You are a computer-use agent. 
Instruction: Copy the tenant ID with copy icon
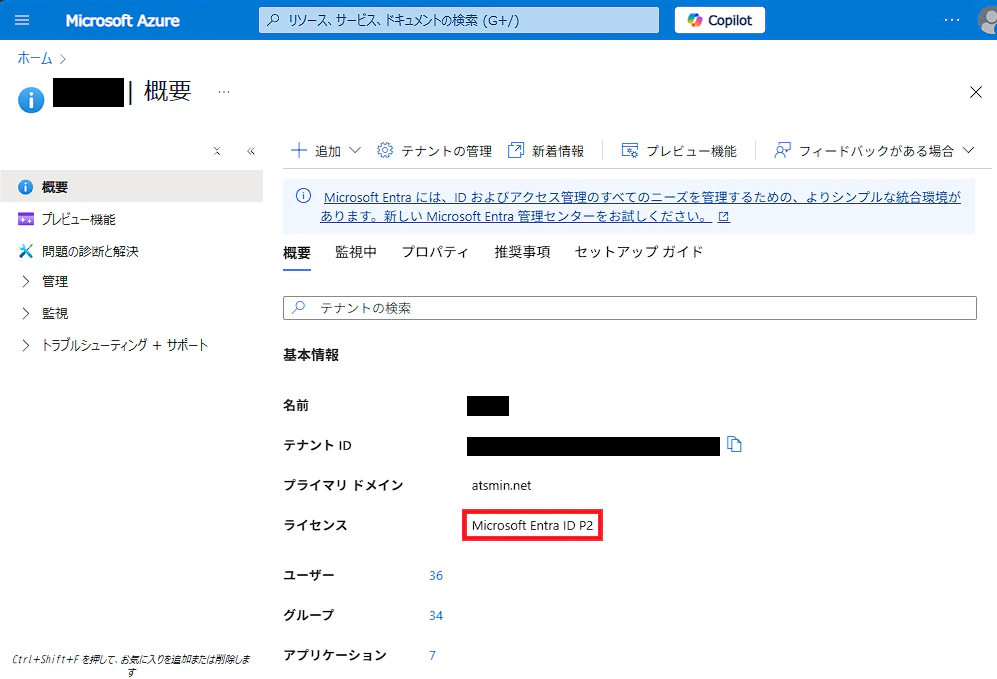click(734, 444)
